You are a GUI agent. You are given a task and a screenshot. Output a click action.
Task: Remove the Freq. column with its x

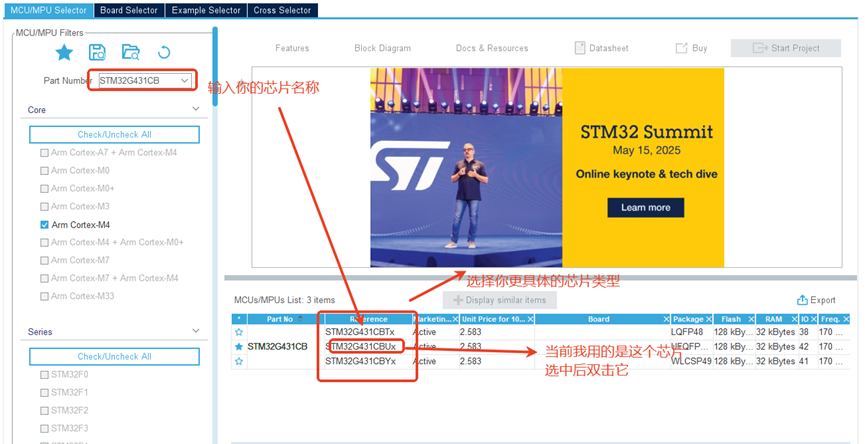pyautogui.click(x=846, y=319)
